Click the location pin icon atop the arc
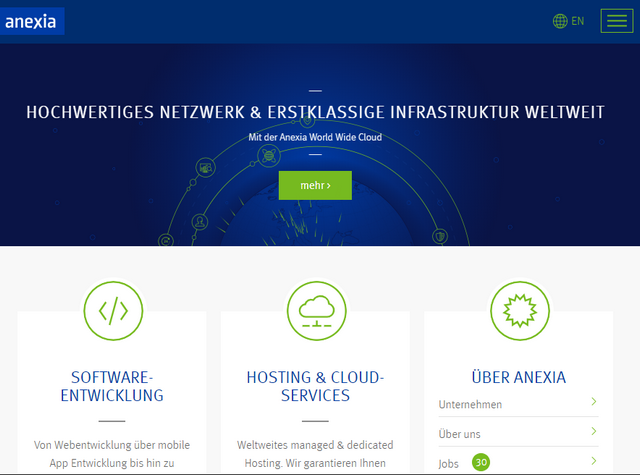 (x=307, y=121)
